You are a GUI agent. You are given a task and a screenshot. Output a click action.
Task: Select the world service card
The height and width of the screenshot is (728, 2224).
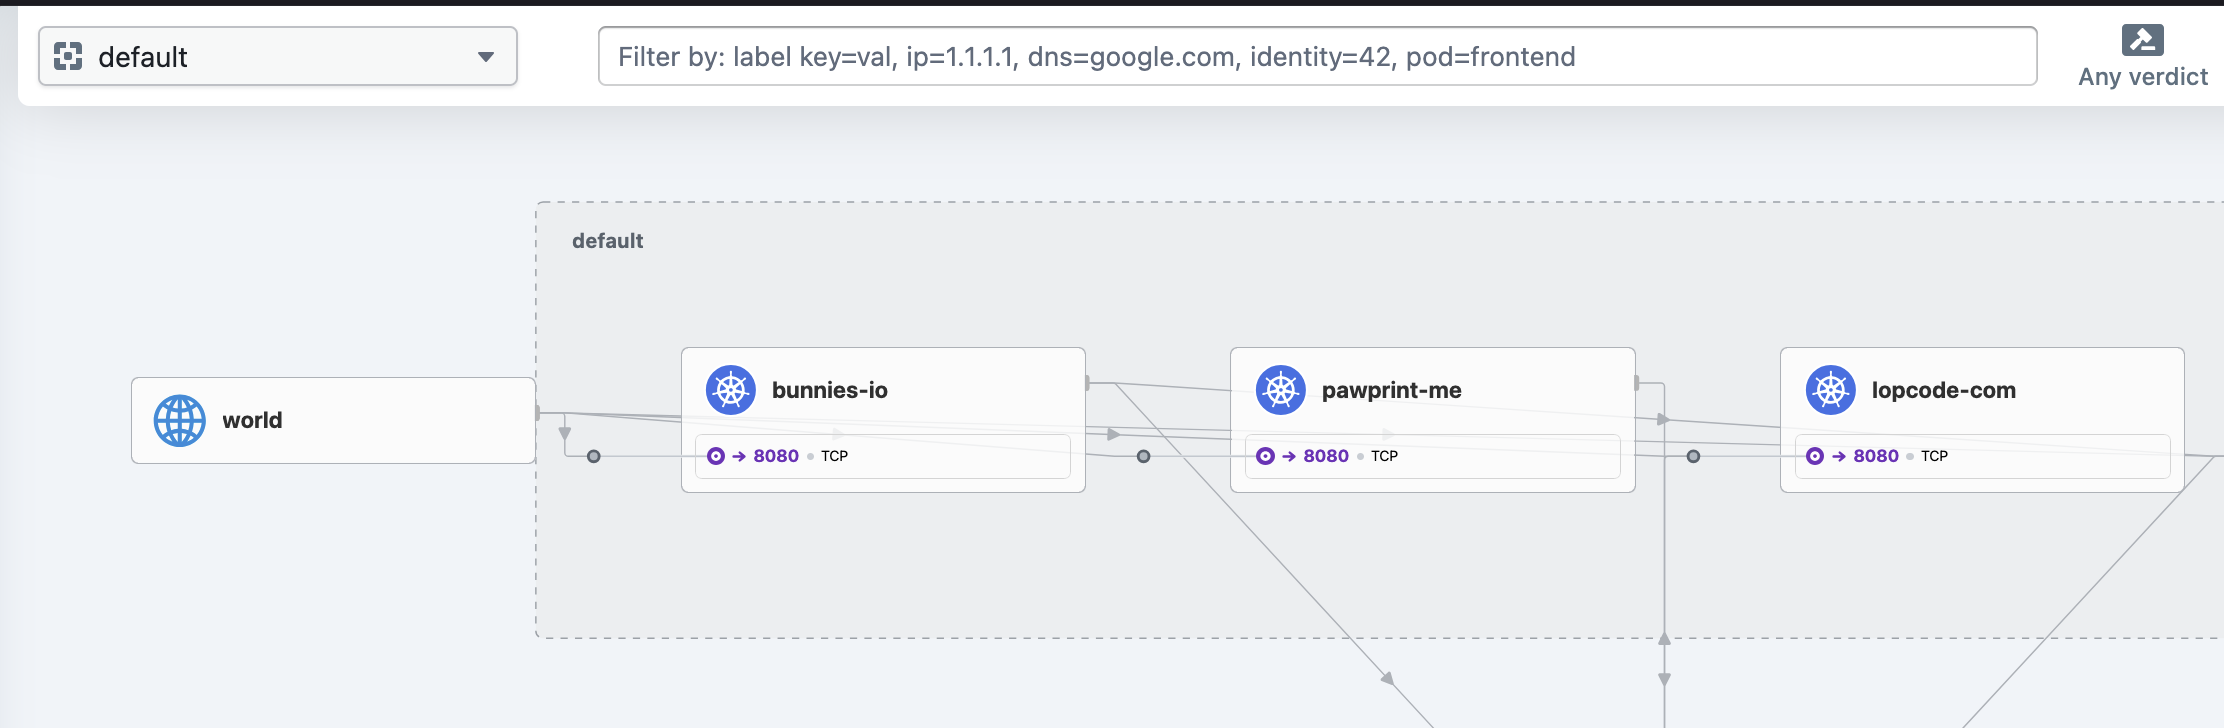click(x=333, y=420)
